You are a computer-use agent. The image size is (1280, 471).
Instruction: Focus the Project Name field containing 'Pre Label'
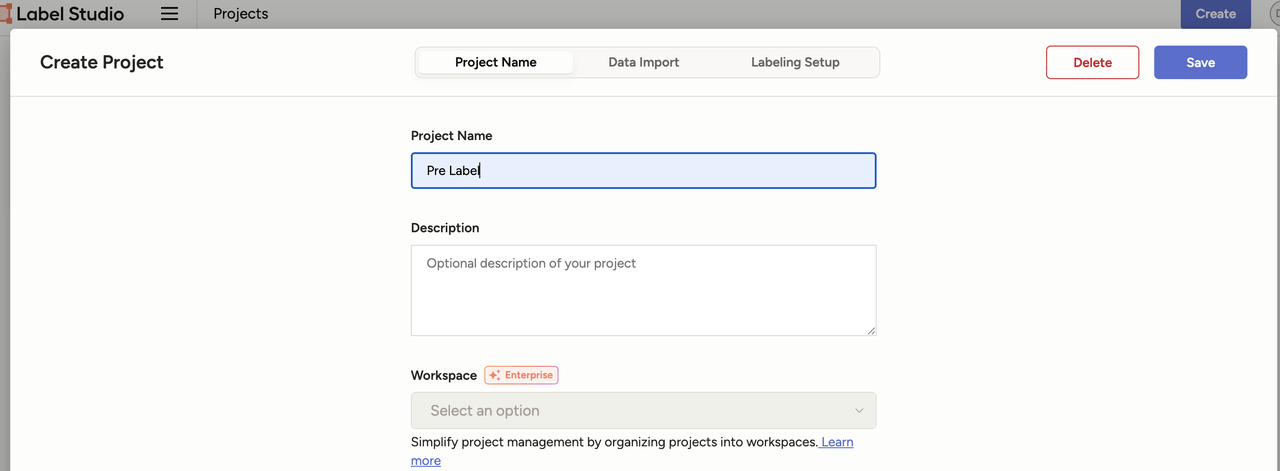[643, 170]
